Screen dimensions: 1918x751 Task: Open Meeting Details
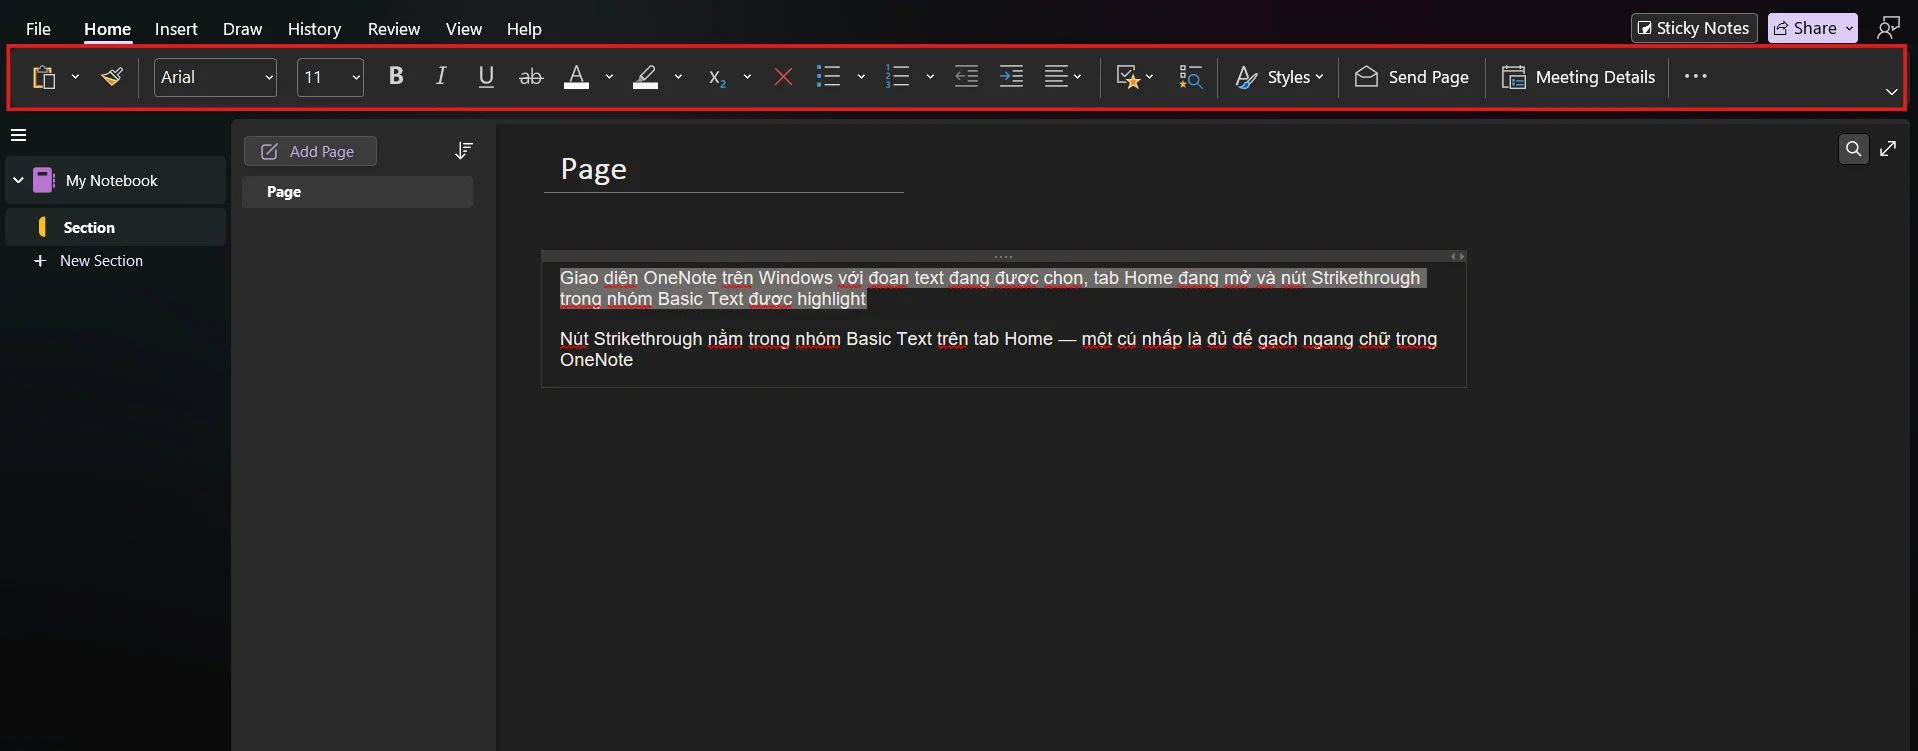(1578, 77)
